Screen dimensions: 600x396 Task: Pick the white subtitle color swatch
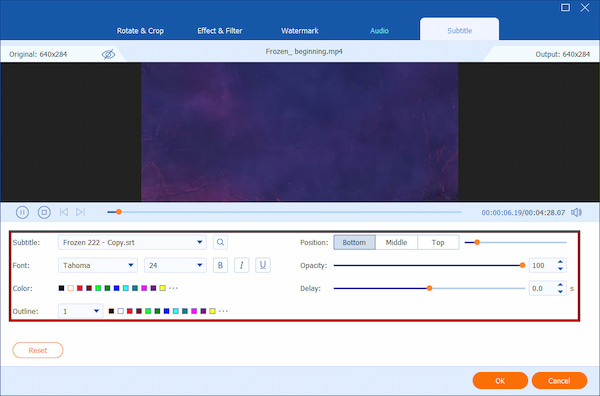(70, 288)
